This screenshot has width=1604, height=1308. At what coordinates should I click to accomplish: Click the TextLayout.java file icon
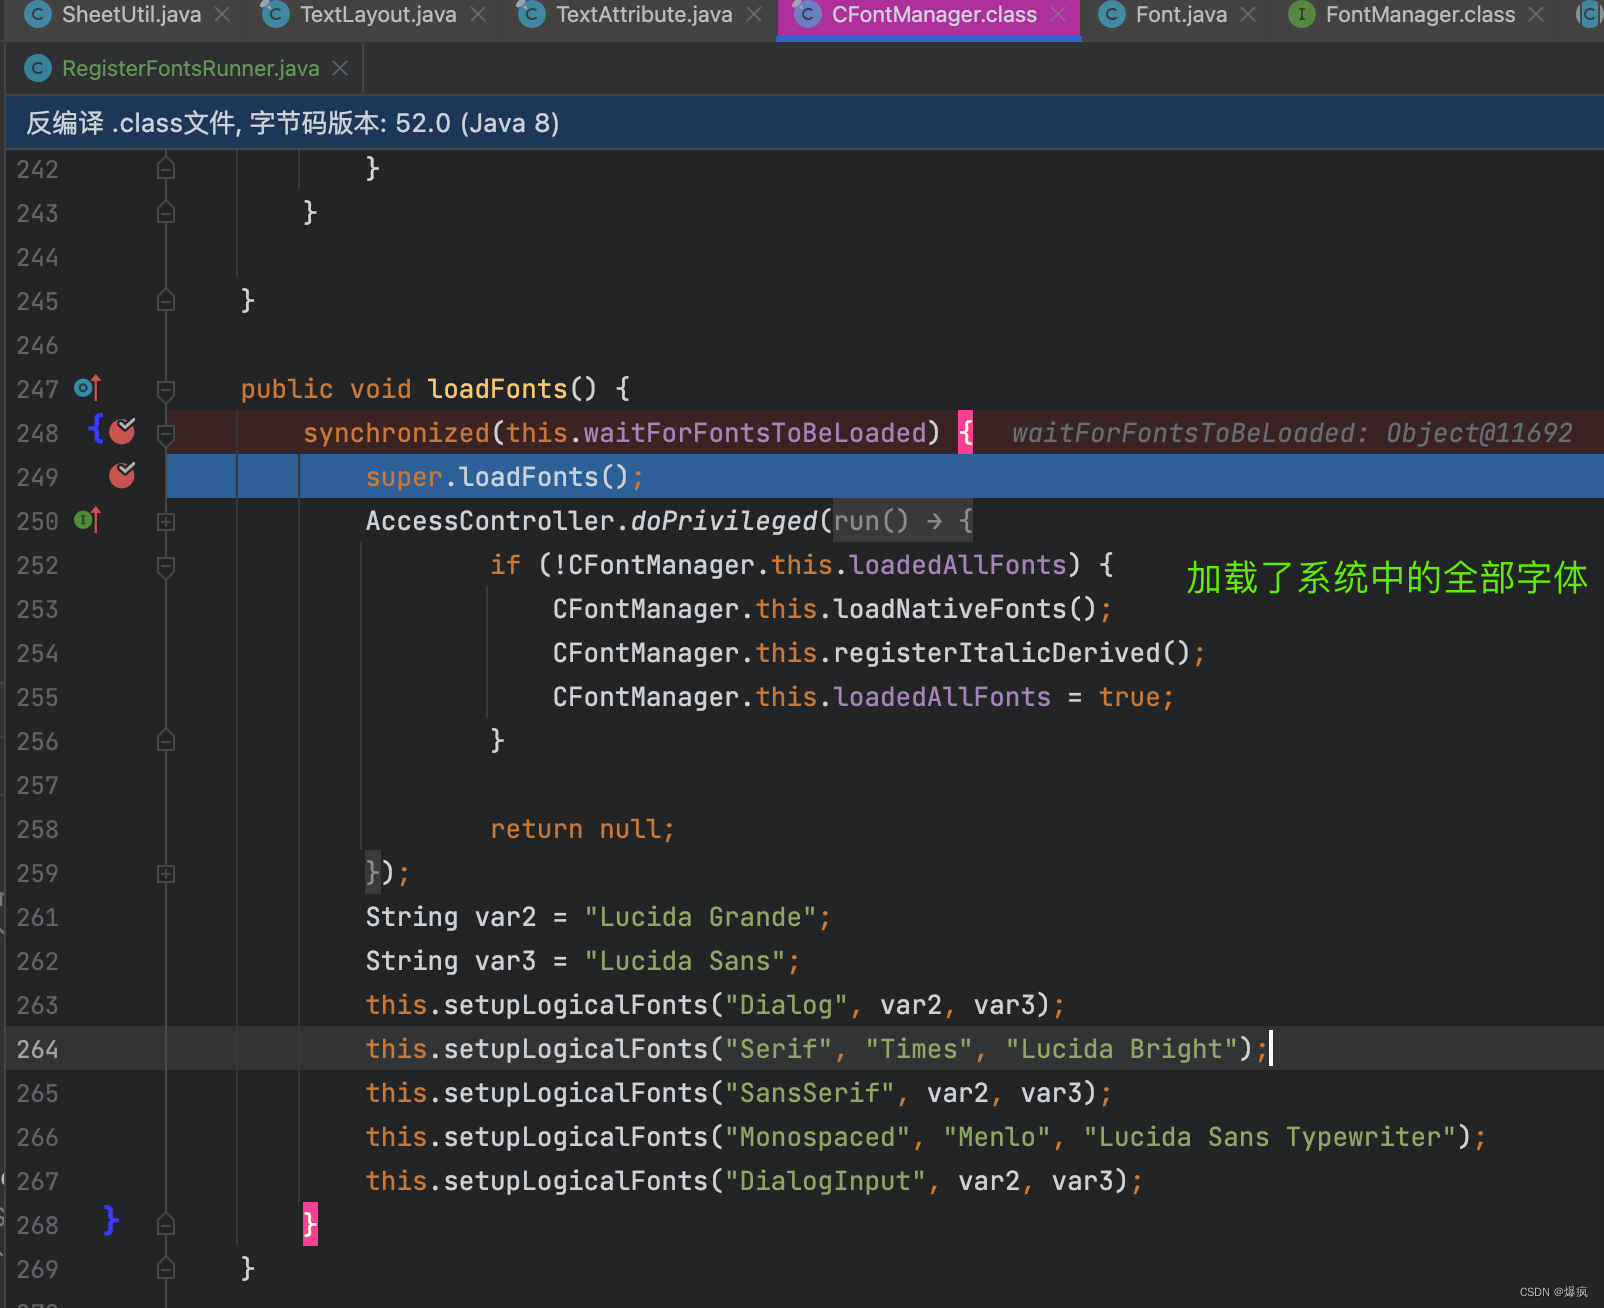(x=275, y=15)
